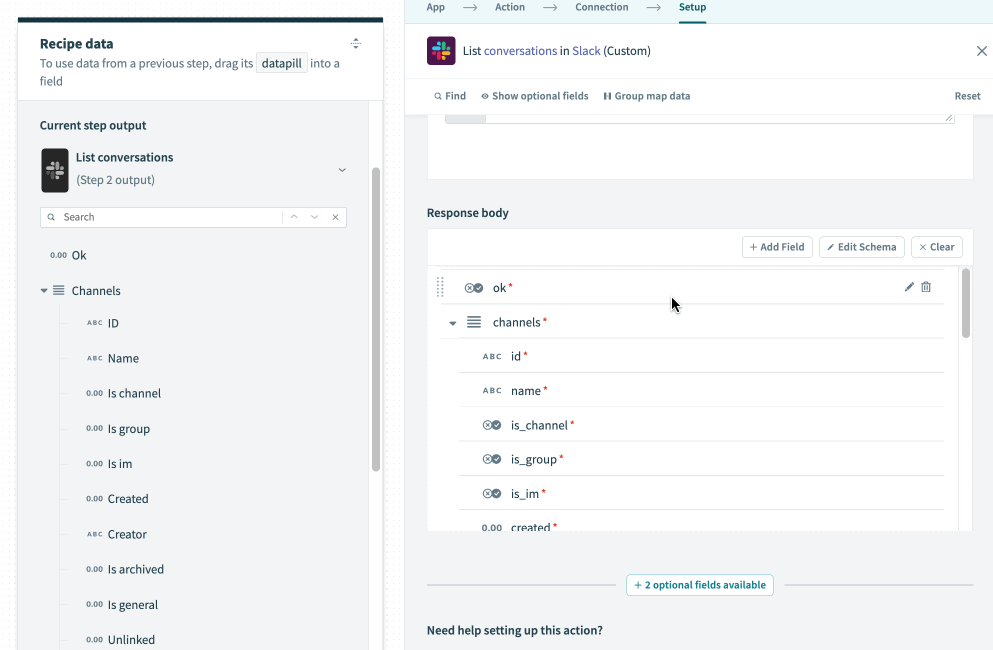Click the list type icon next to channels field
993x650 pixels.
472,322
